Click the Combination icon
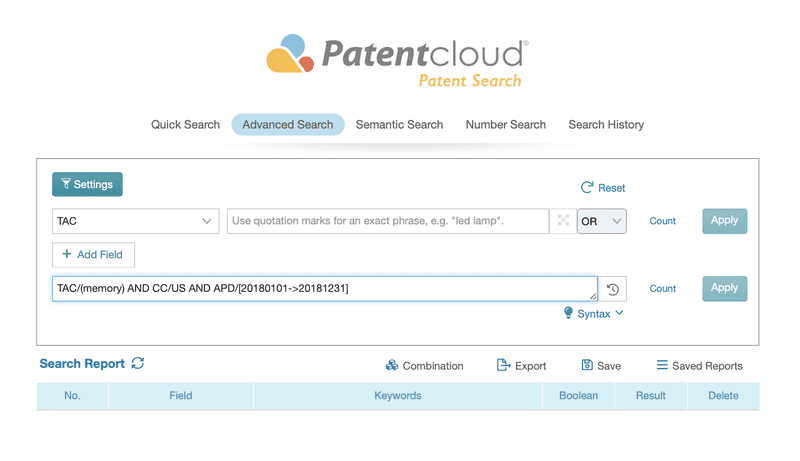 pyautogui.click(x=392, y=365)
